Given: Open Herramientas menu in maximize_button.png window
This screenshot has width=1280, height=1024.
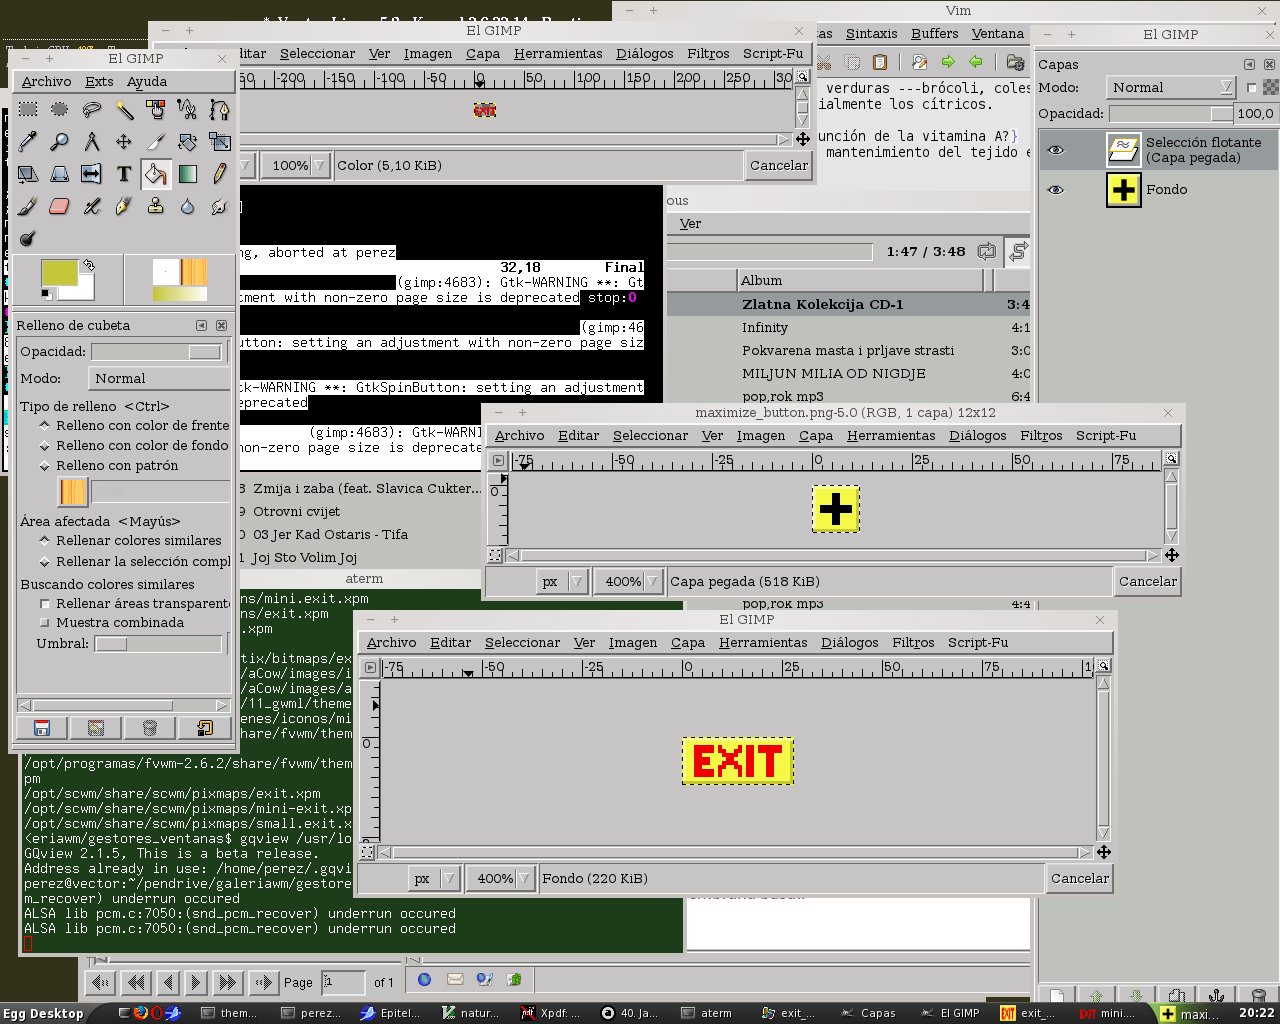Looking at the screenshot, I should (x=891, y=435).
